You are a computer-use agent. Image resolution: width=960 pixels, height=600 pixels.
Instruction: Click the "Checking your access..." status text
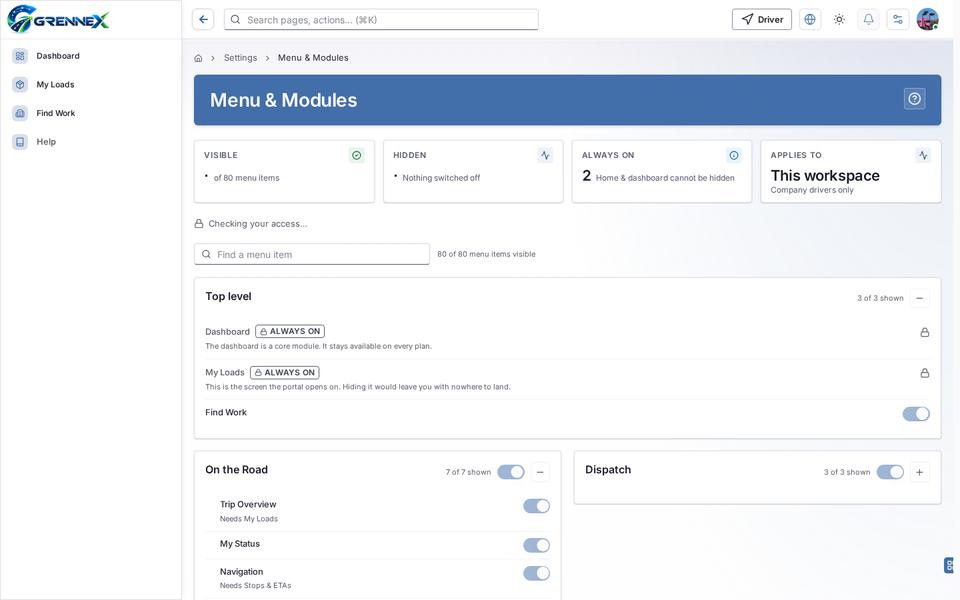coord(258,224)
